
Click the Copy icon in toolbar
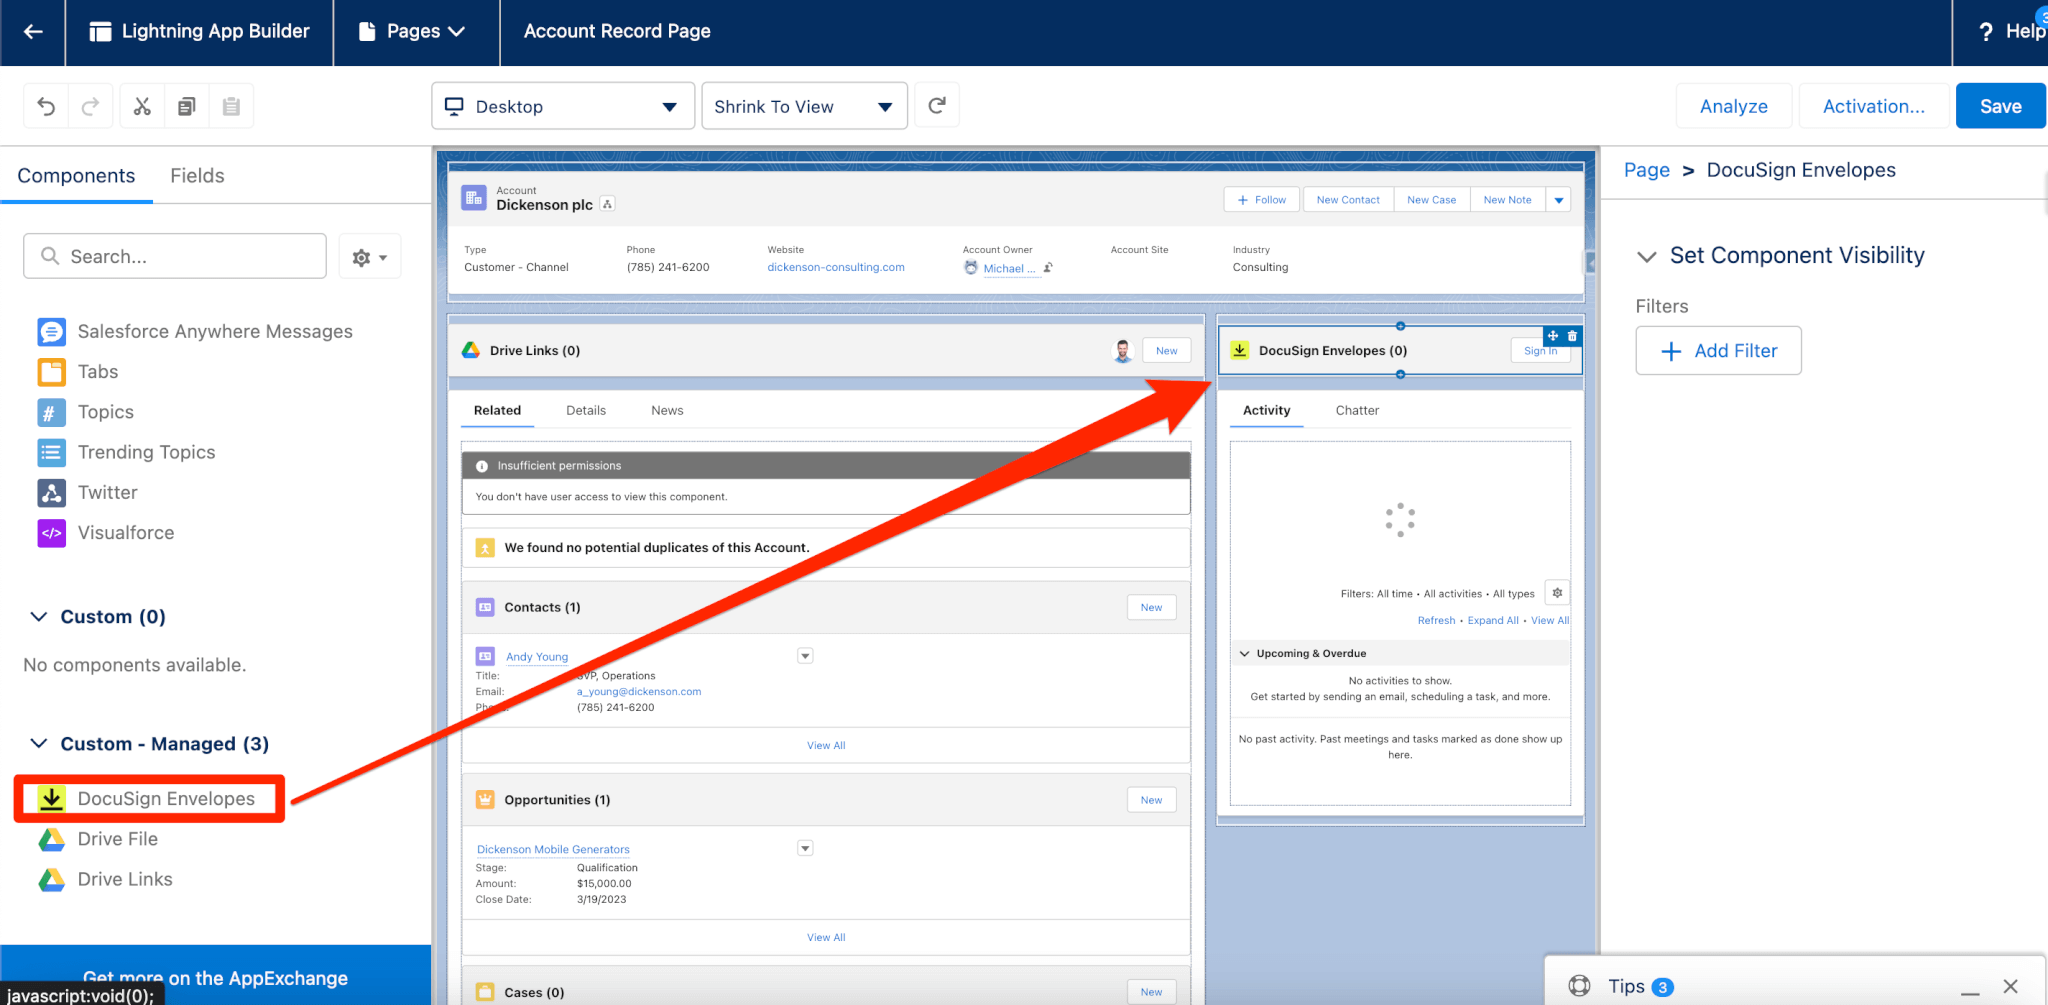(186, 106)
